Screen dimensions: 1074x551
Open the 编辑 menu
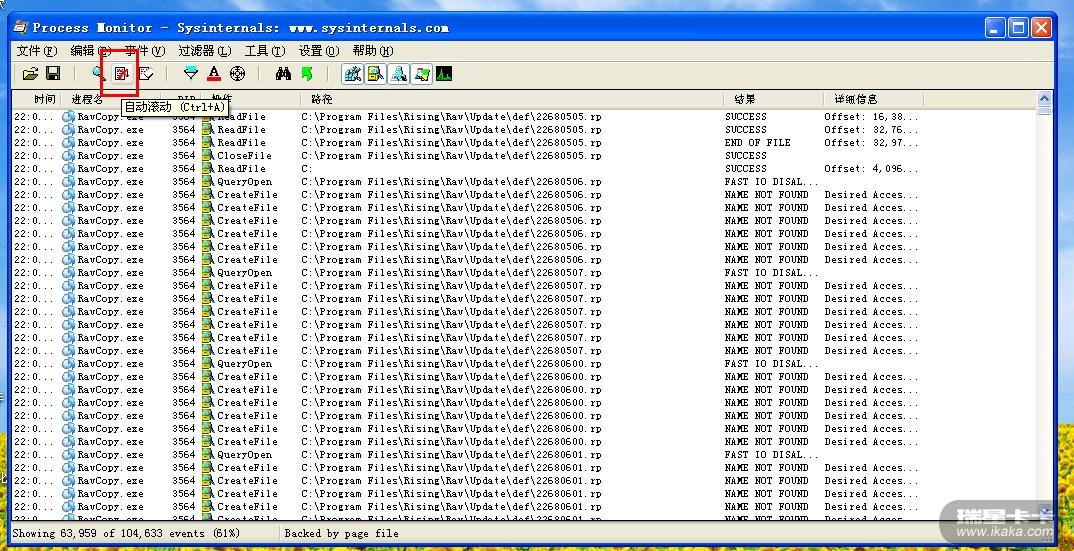(x=91, y=51)
